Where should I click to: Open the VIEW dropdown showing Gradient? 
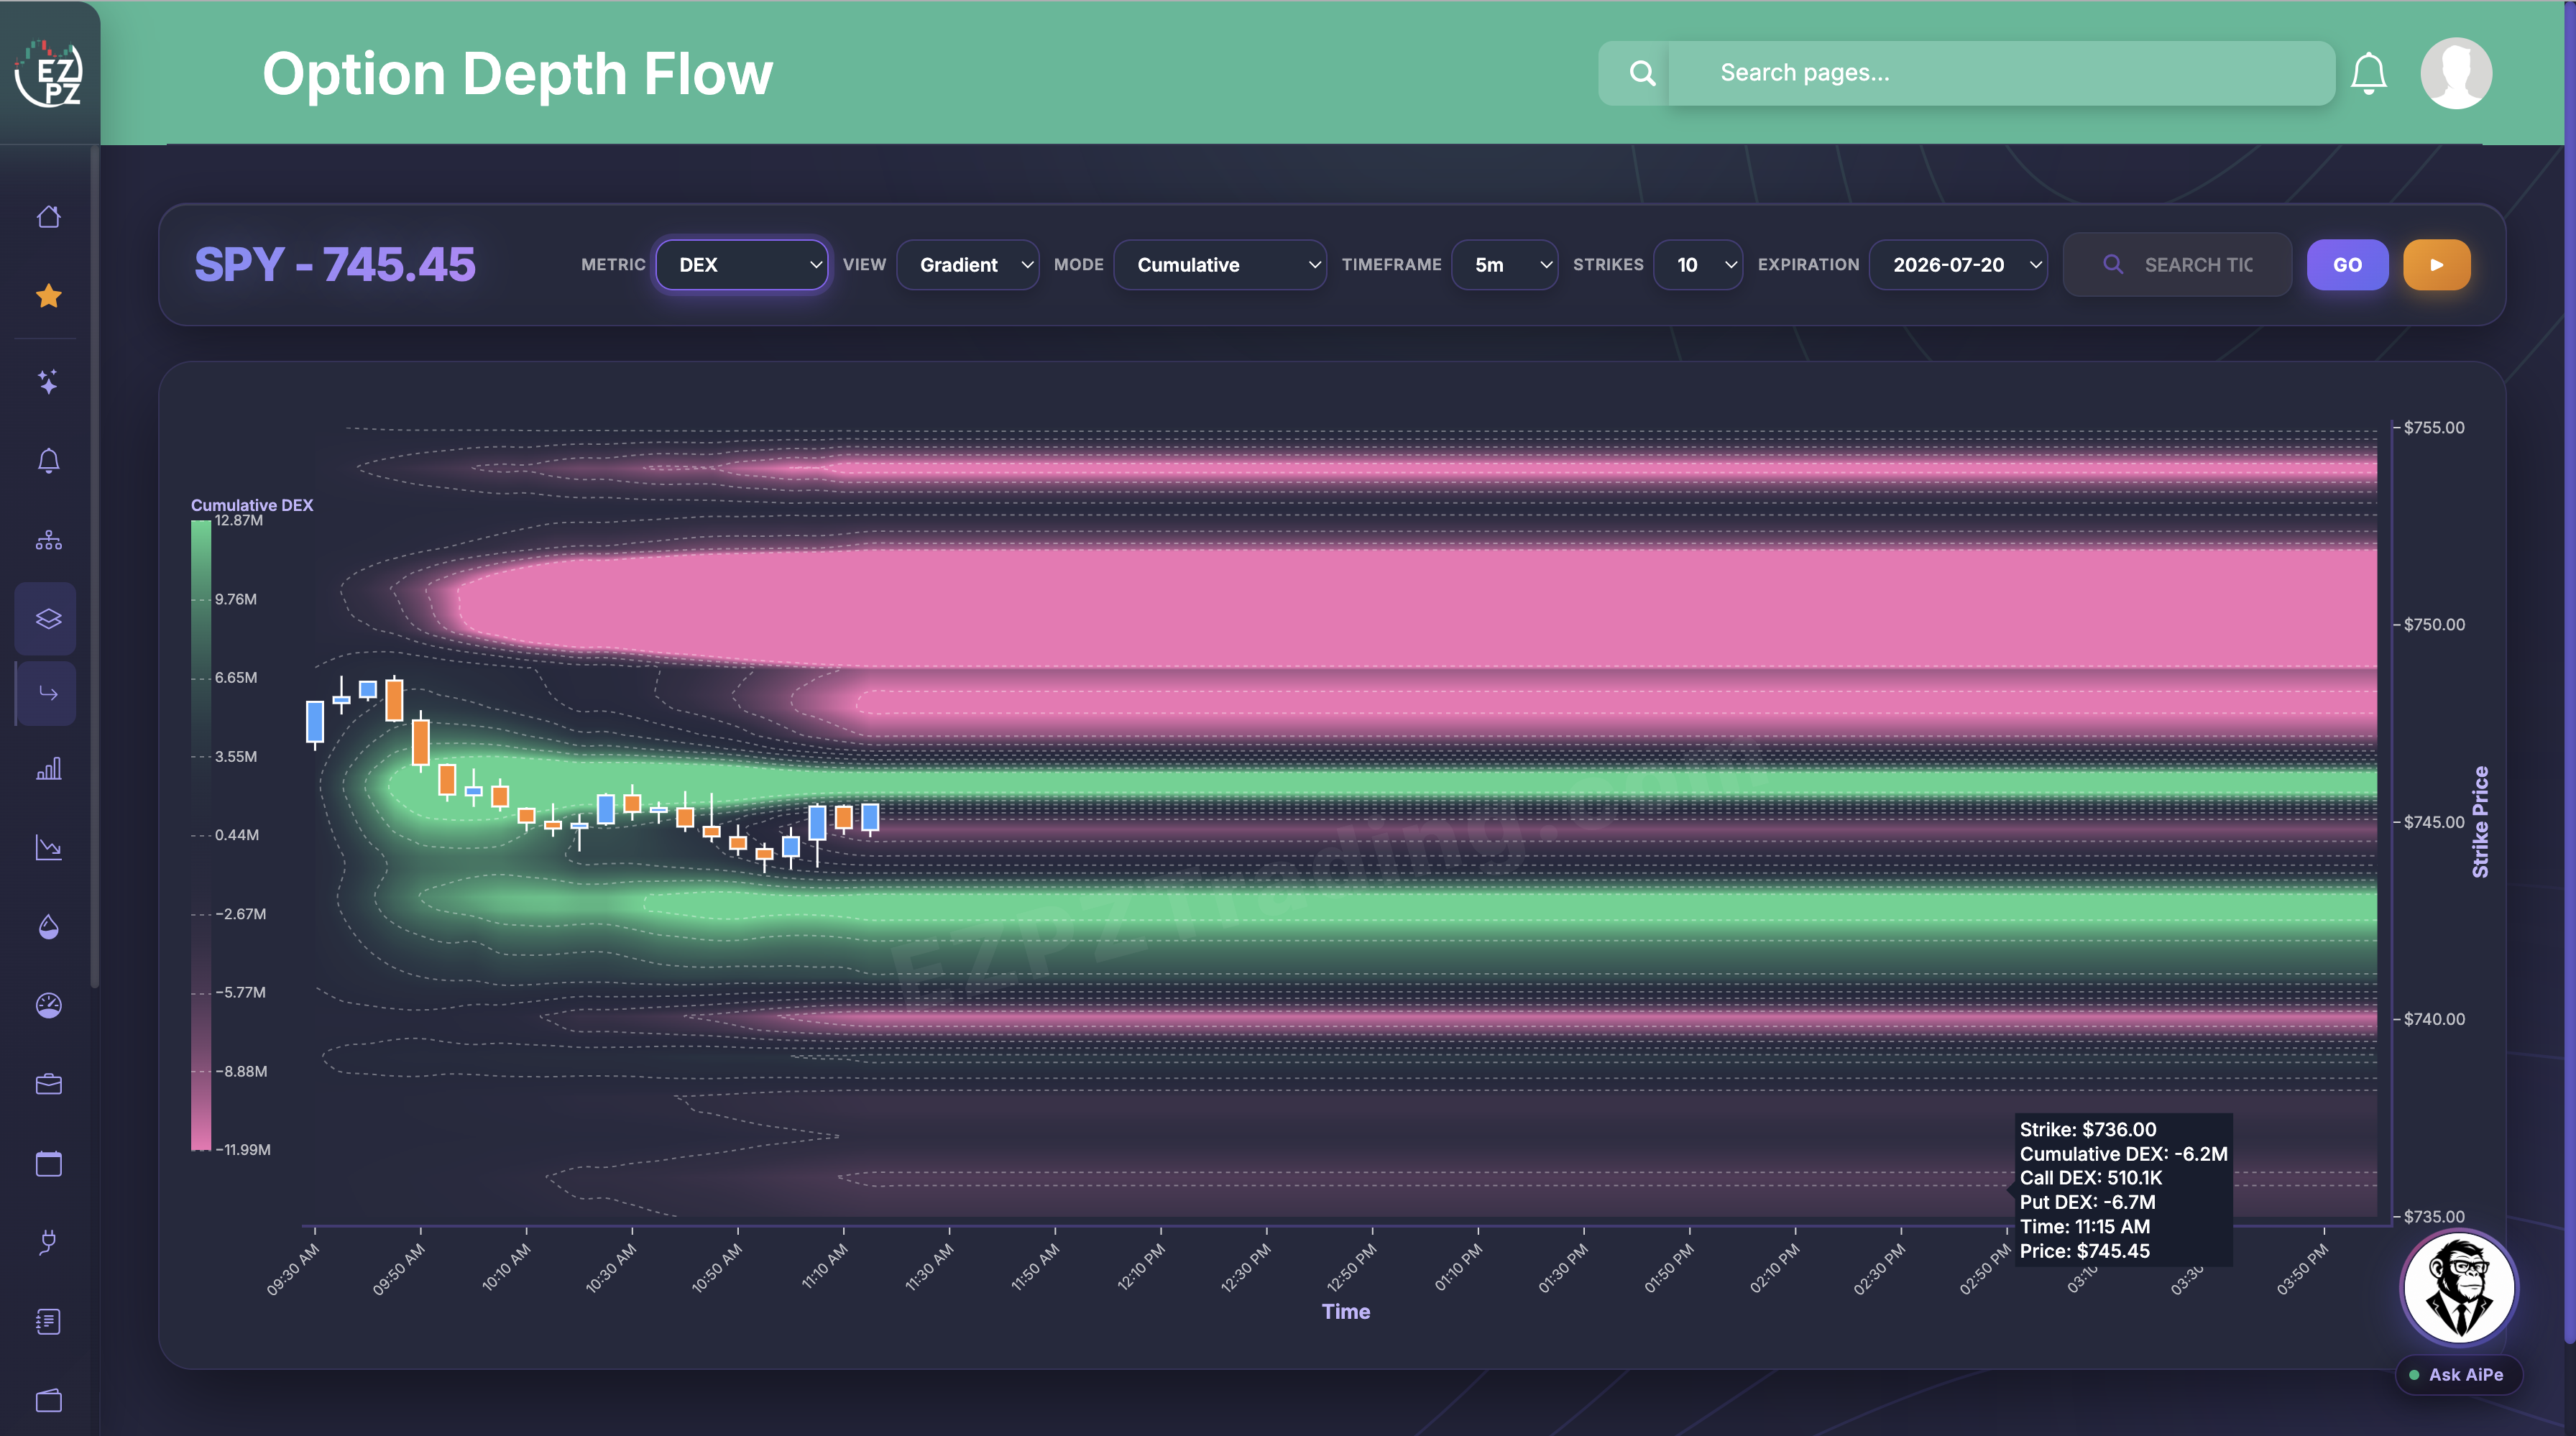click(968, 264)
